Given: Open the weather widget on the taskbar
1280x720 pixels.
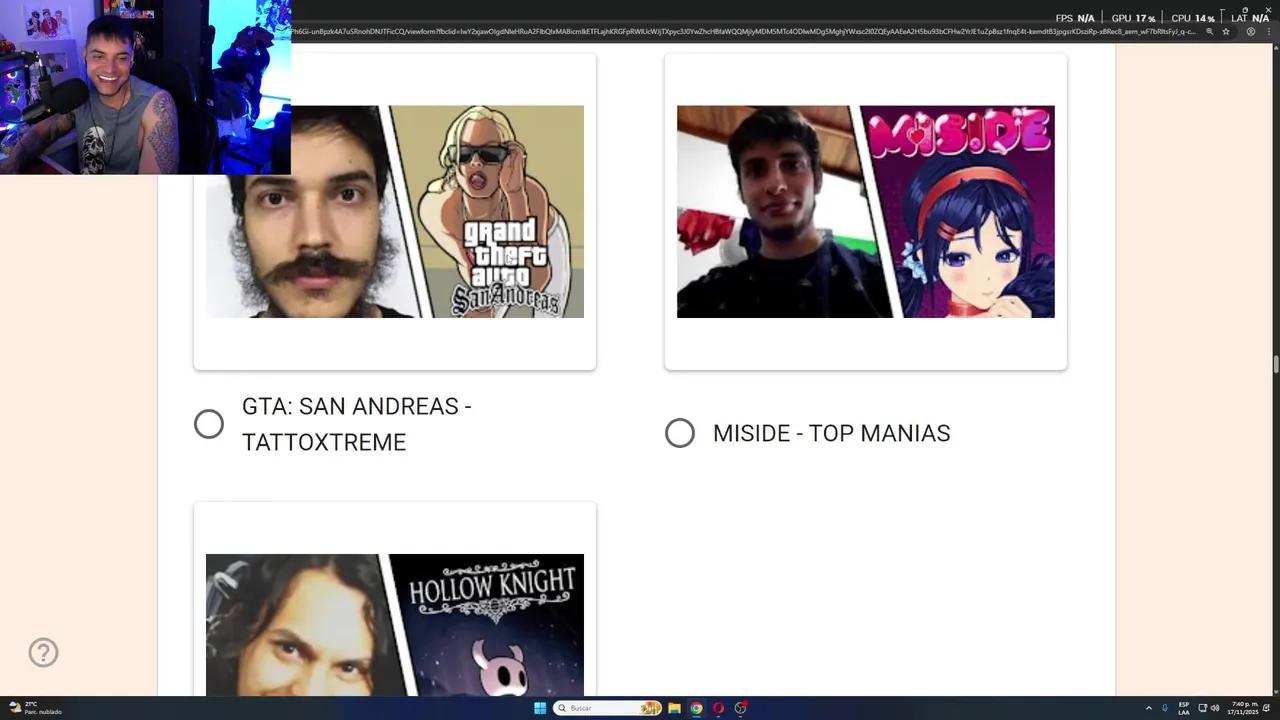Looking at the screenshot, I should [35, 708].
